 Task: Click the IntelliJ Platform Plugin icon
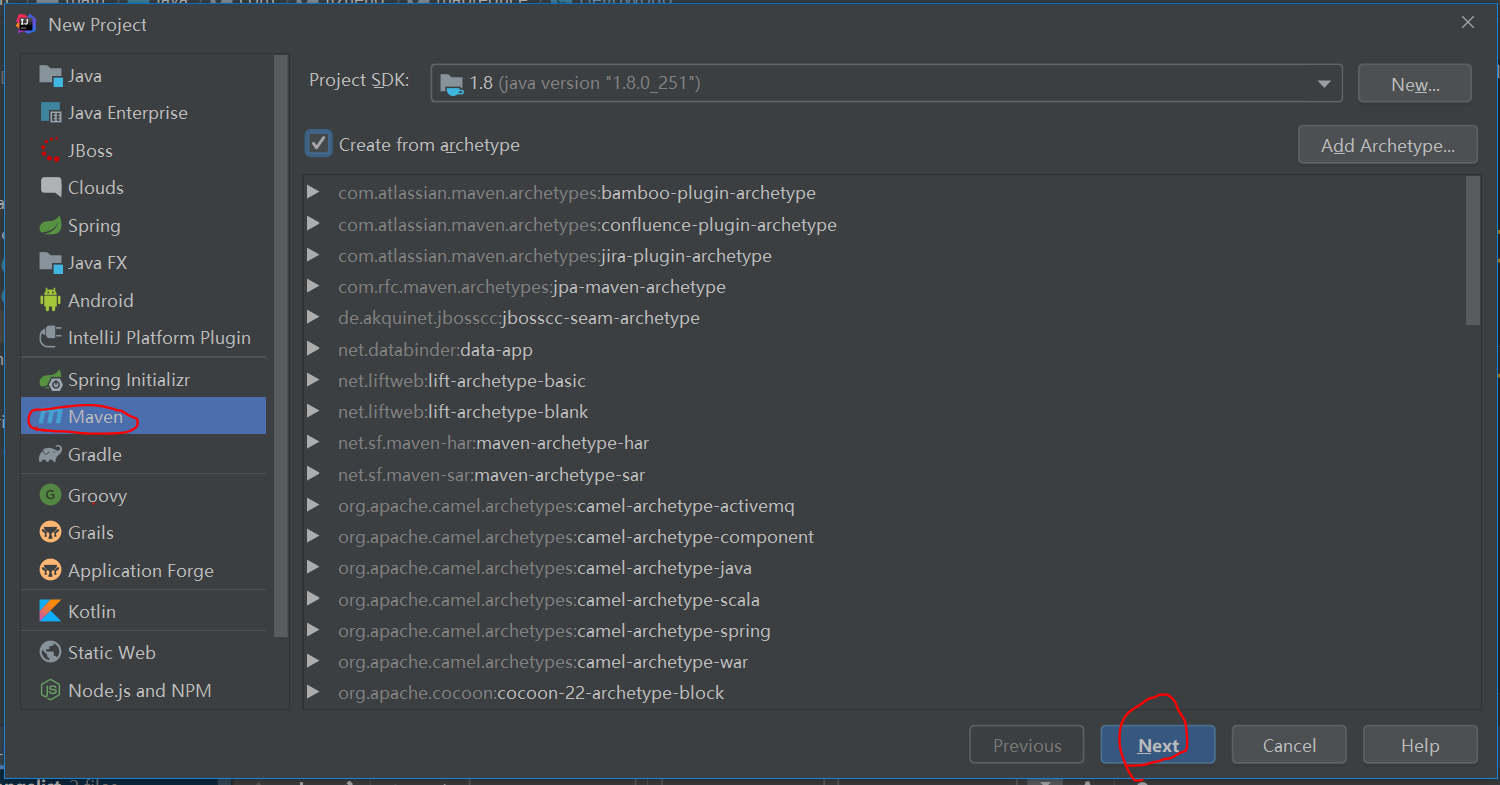click(50, 338)
